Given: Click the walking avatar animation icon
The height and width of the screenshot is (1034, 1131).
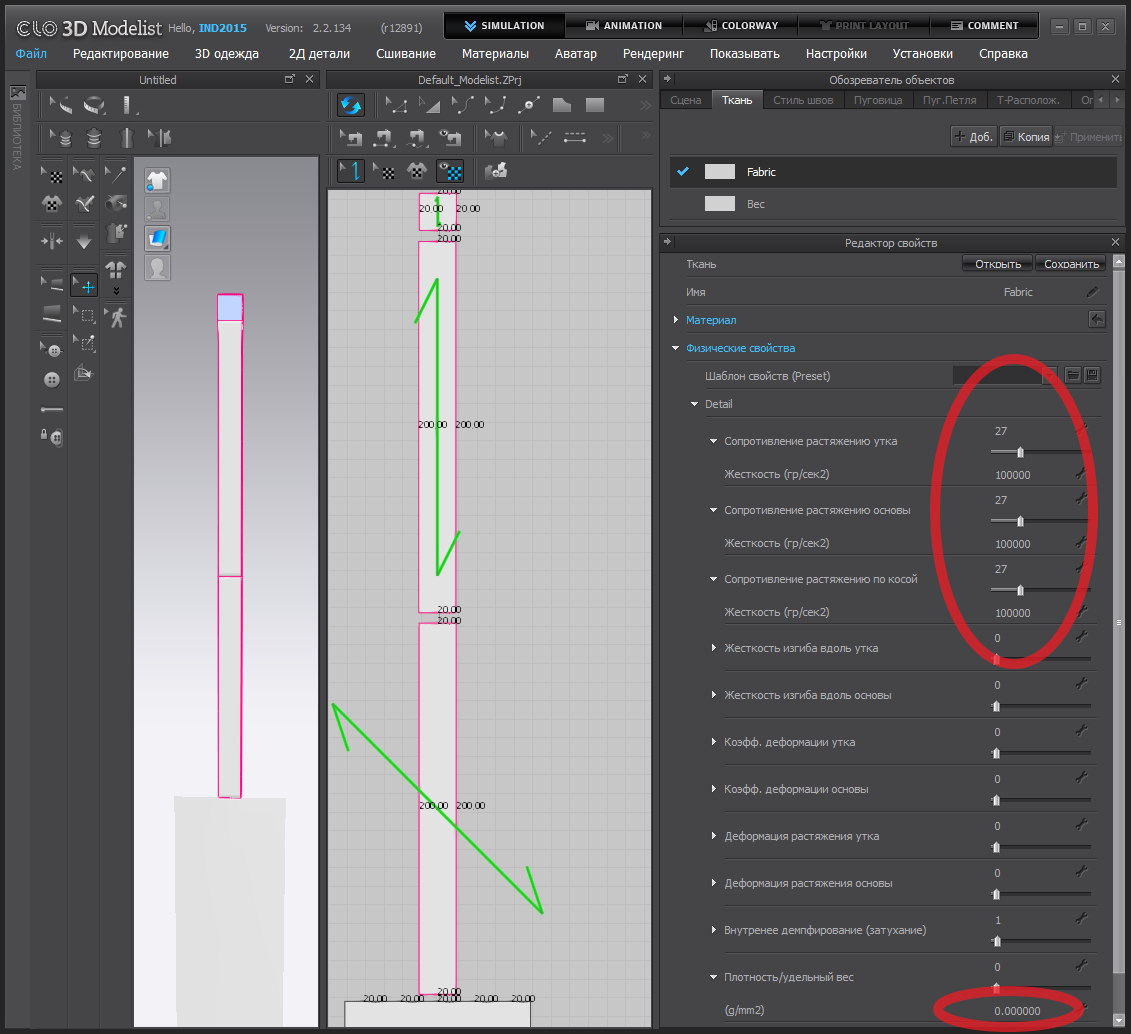Looking at the screenshot, I should pos(118,317).
